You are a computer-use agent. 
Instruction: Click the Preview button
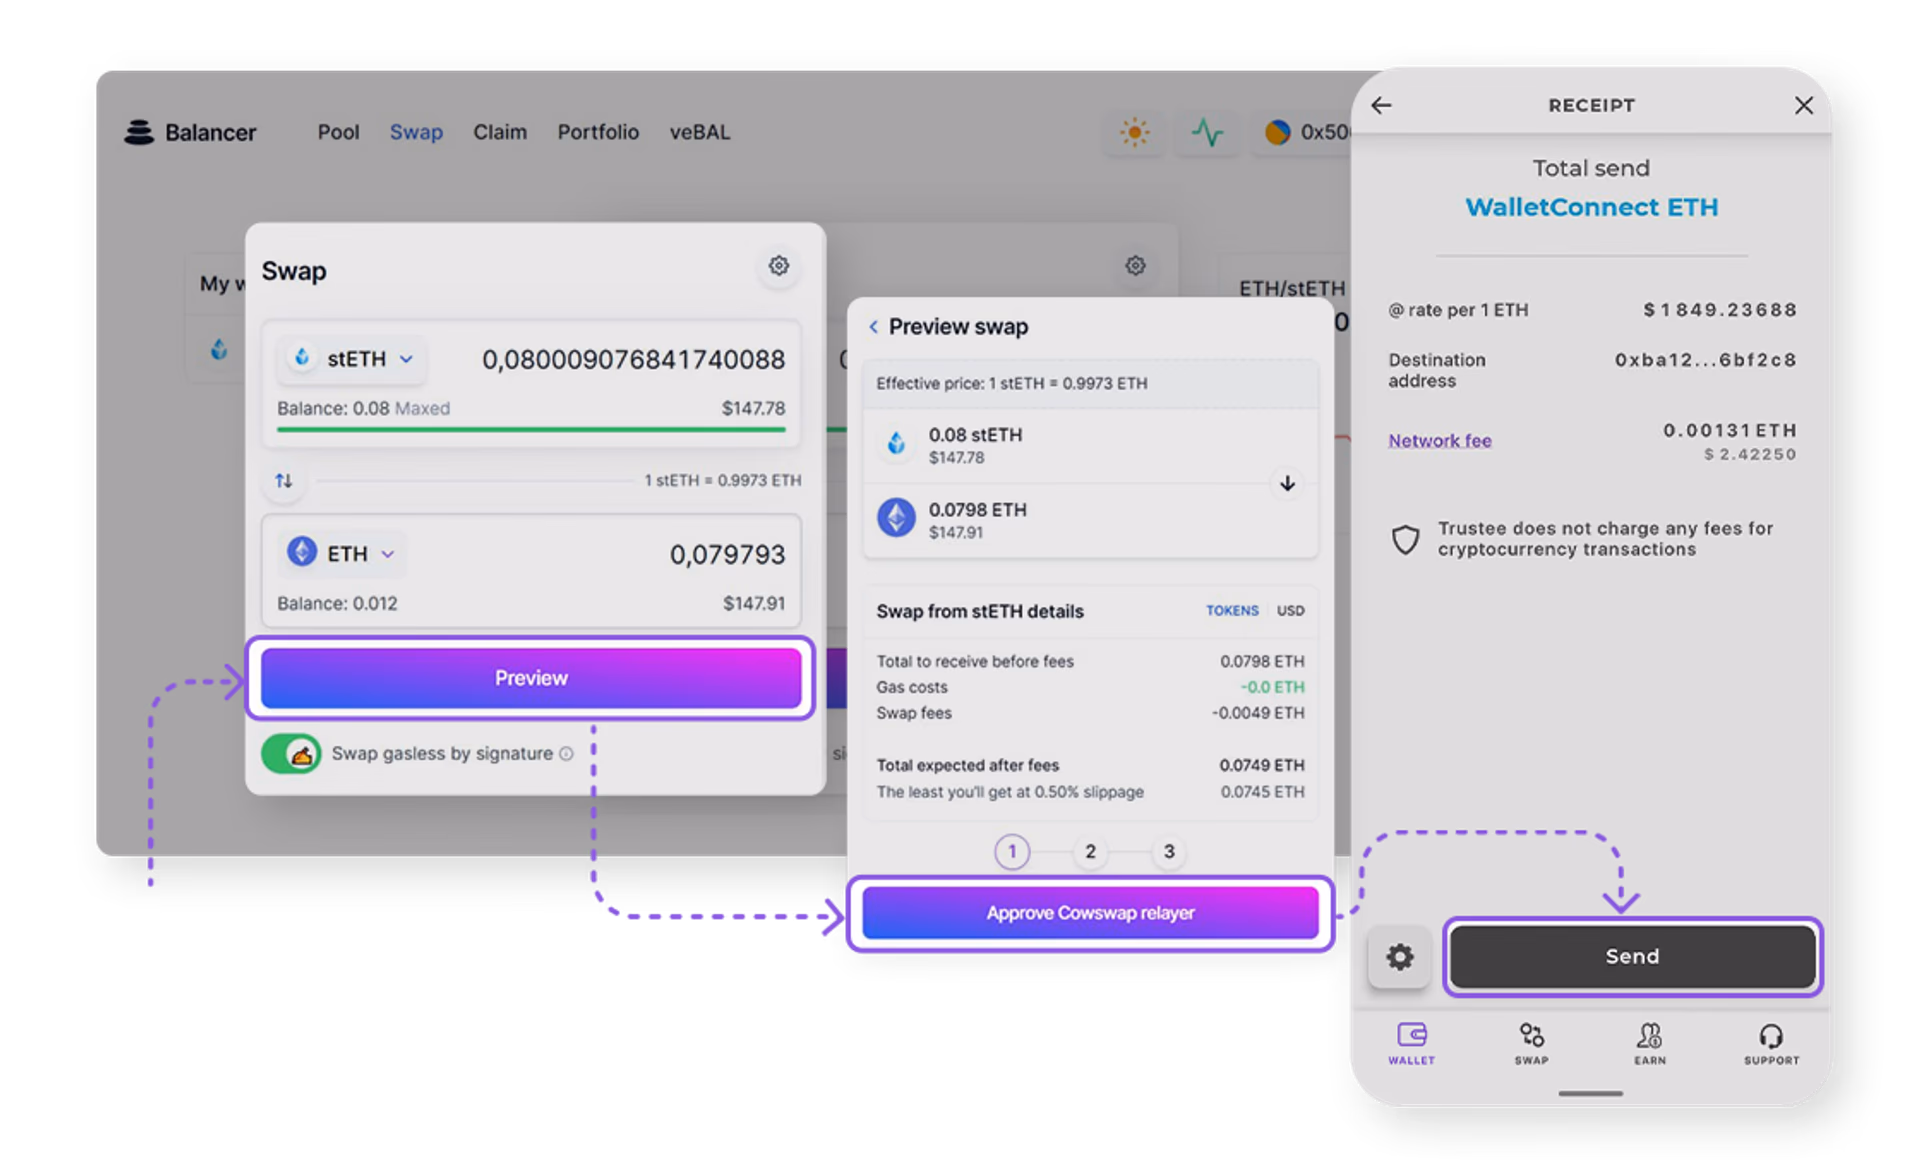531,678
